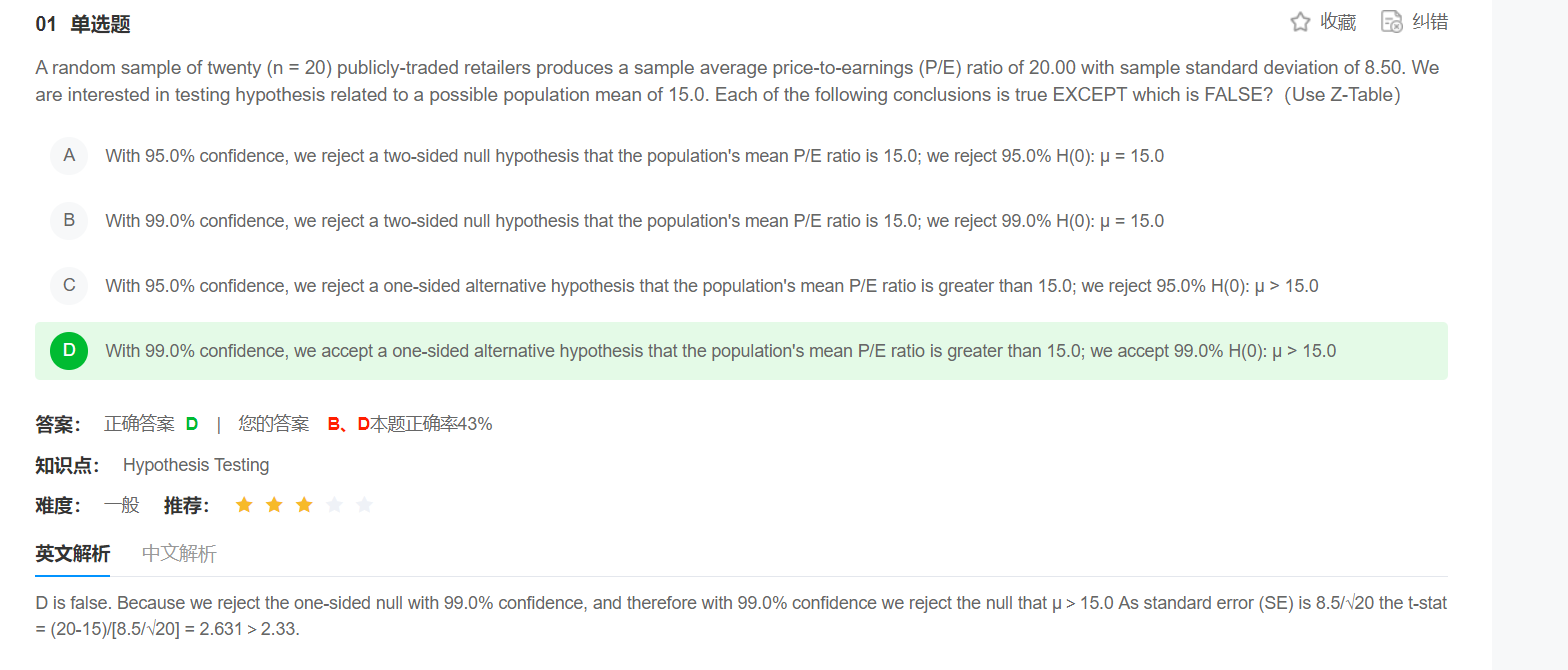Select the green option D circle
Image resolution: width=1568 pixels, height=670 pixels.
click(69, 351)
